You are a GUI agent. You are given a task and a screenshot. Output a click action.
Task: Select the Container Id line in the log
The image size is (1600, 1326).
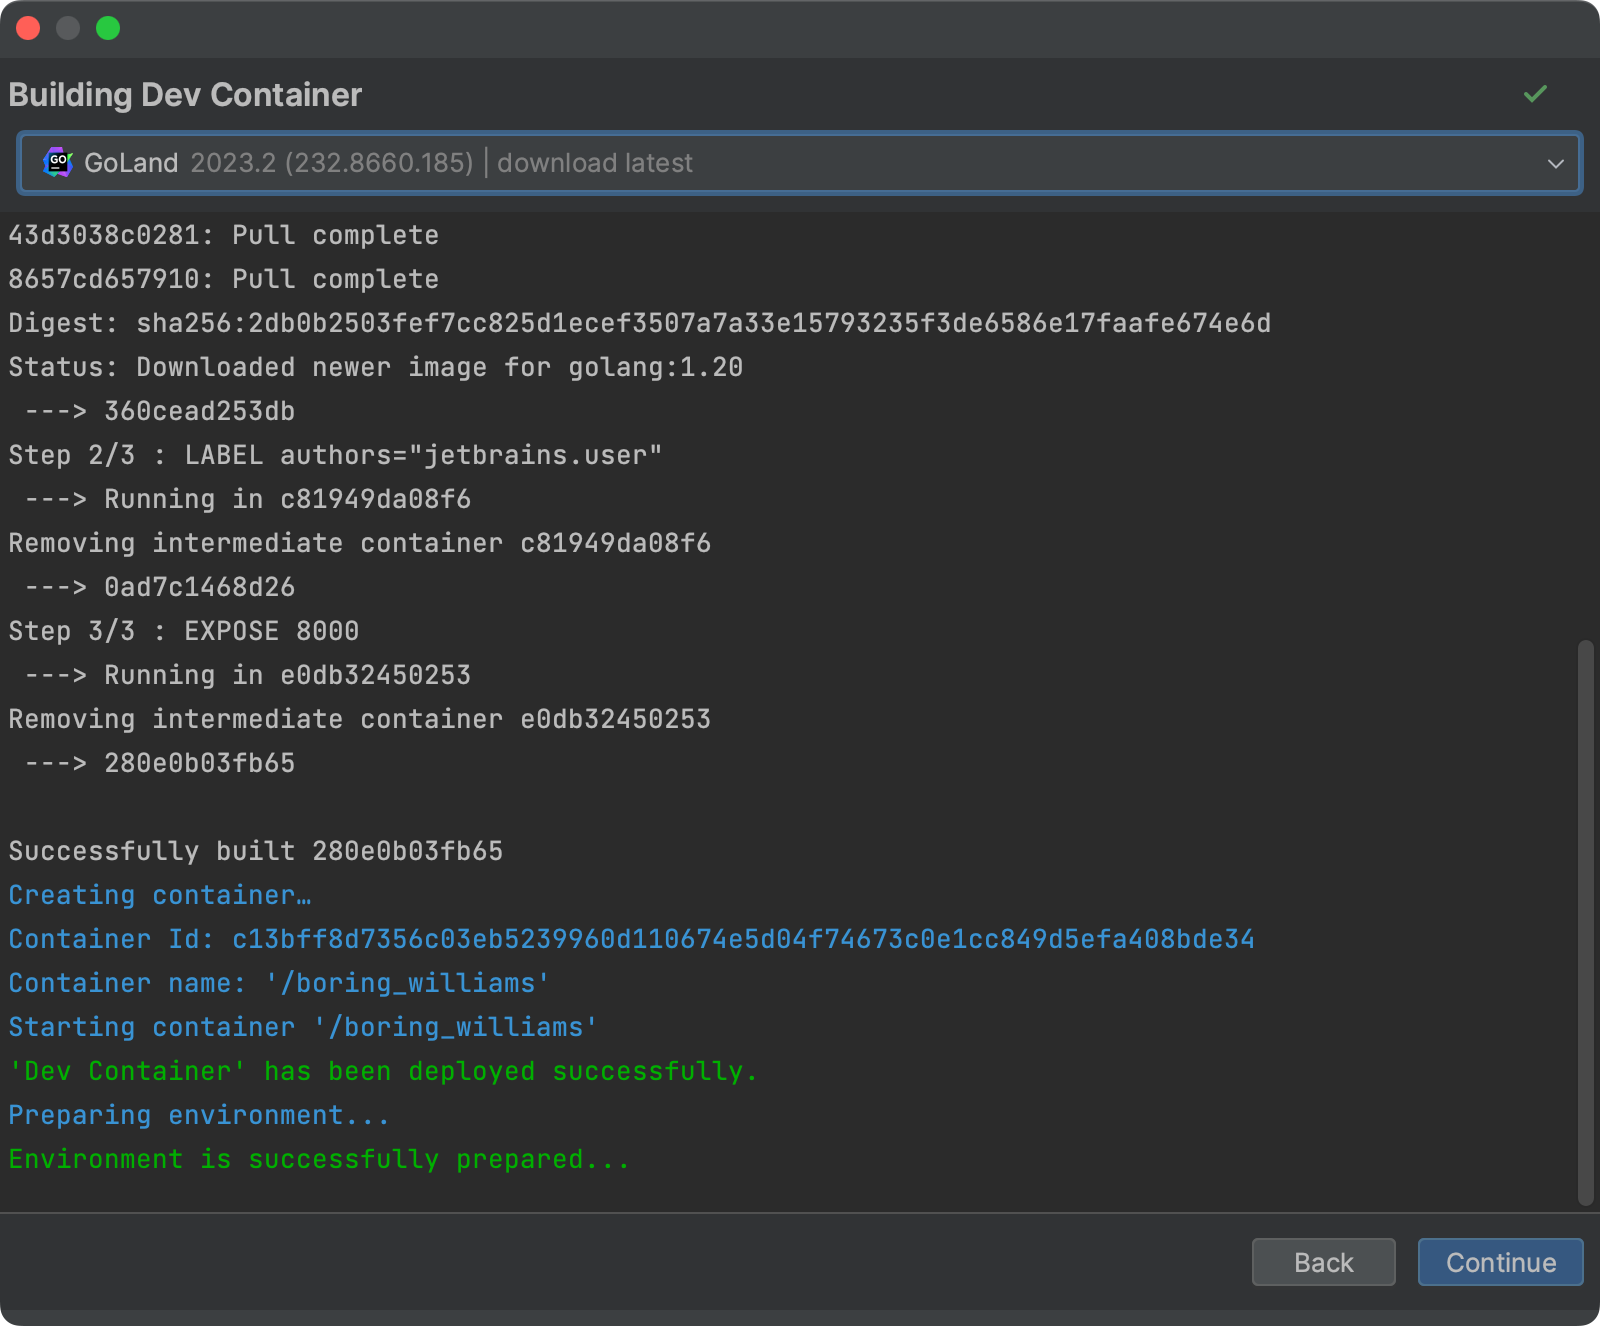[630, 938]
